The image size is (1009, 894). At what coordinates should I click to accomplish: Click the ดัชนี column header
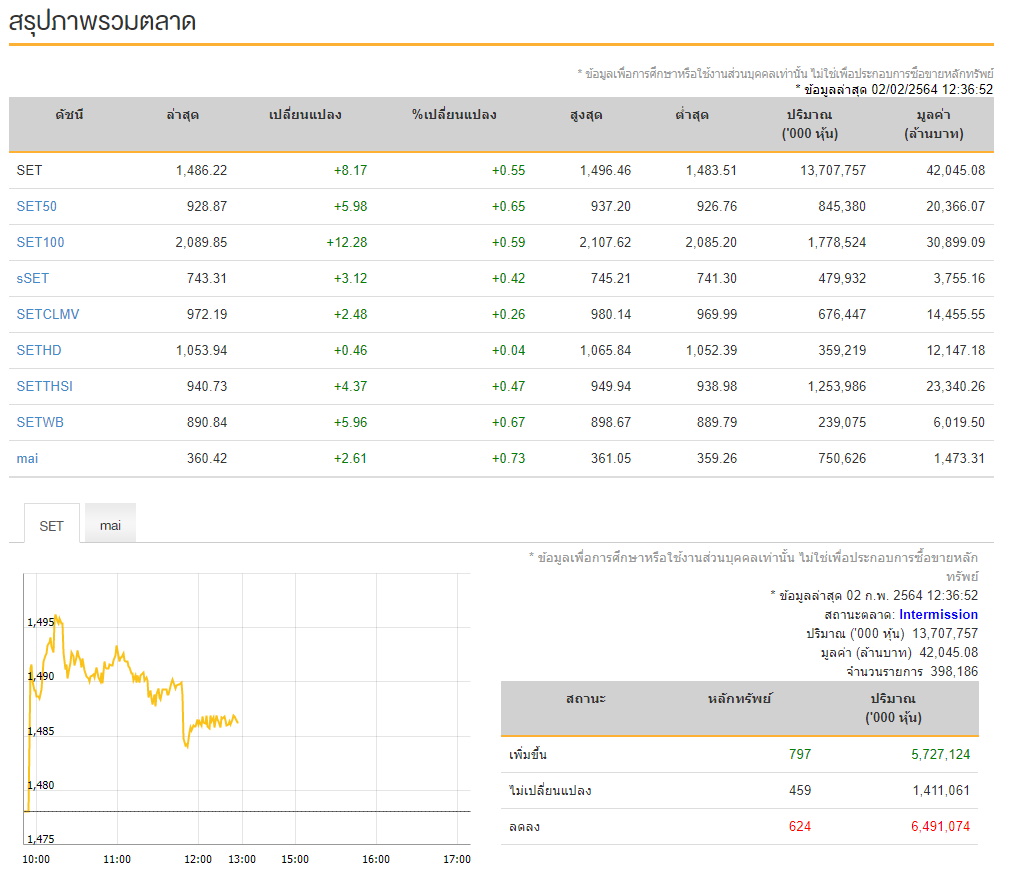tap(69, 115)
